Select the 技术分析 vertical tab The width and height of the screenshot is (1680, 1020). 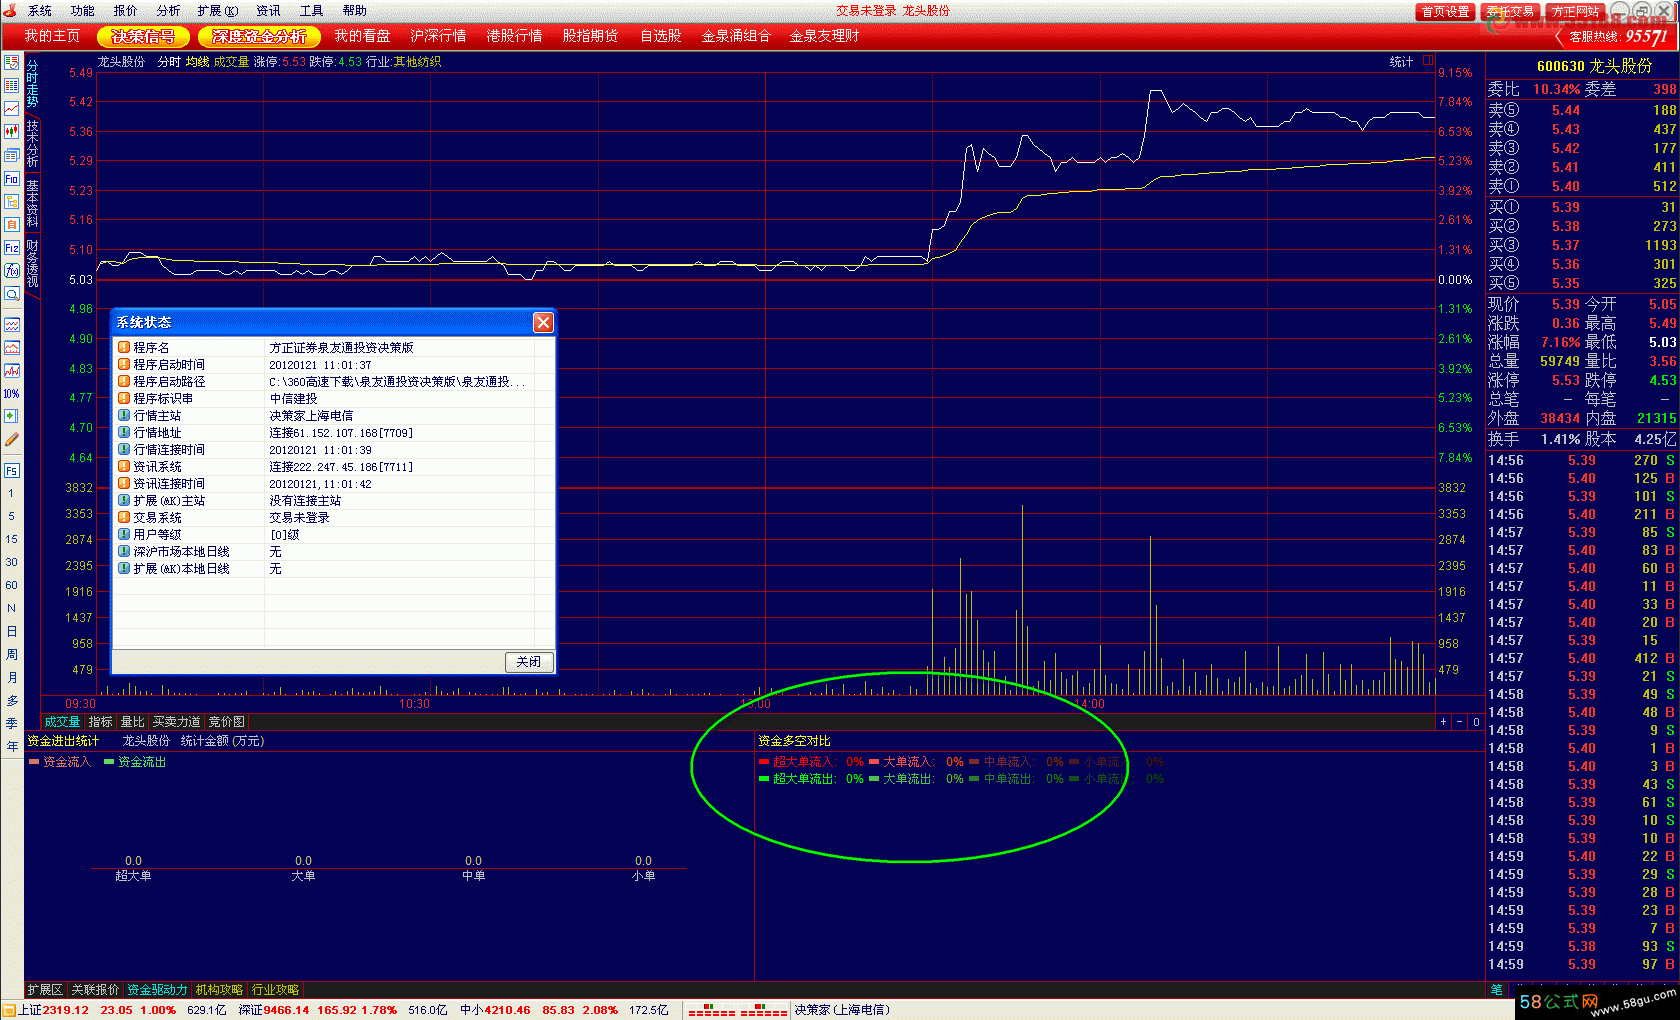pyautogui.click(x=32, y=144)
